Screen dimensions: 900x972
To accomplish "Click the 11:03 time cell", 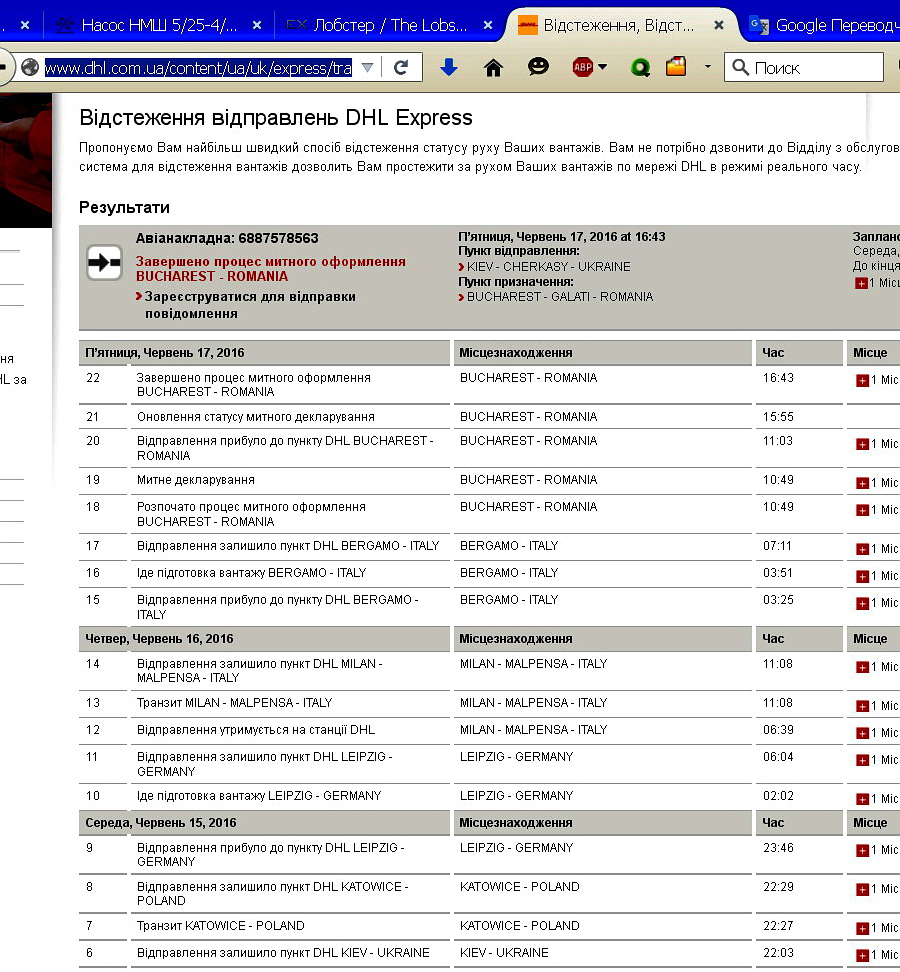I will point(778,441).
